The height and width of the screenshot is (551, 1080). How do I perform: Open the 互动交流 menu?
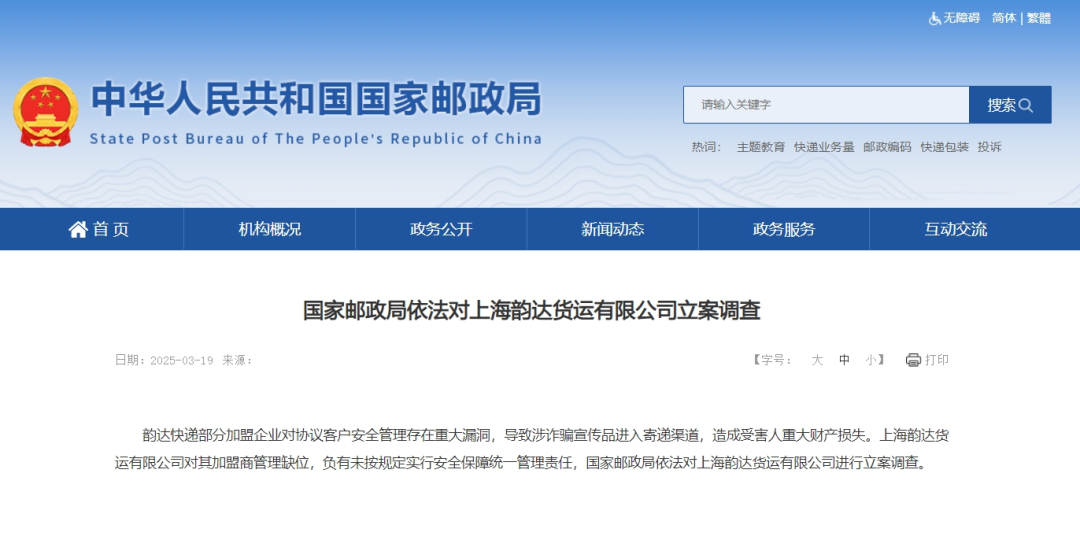tap(955, 229)
